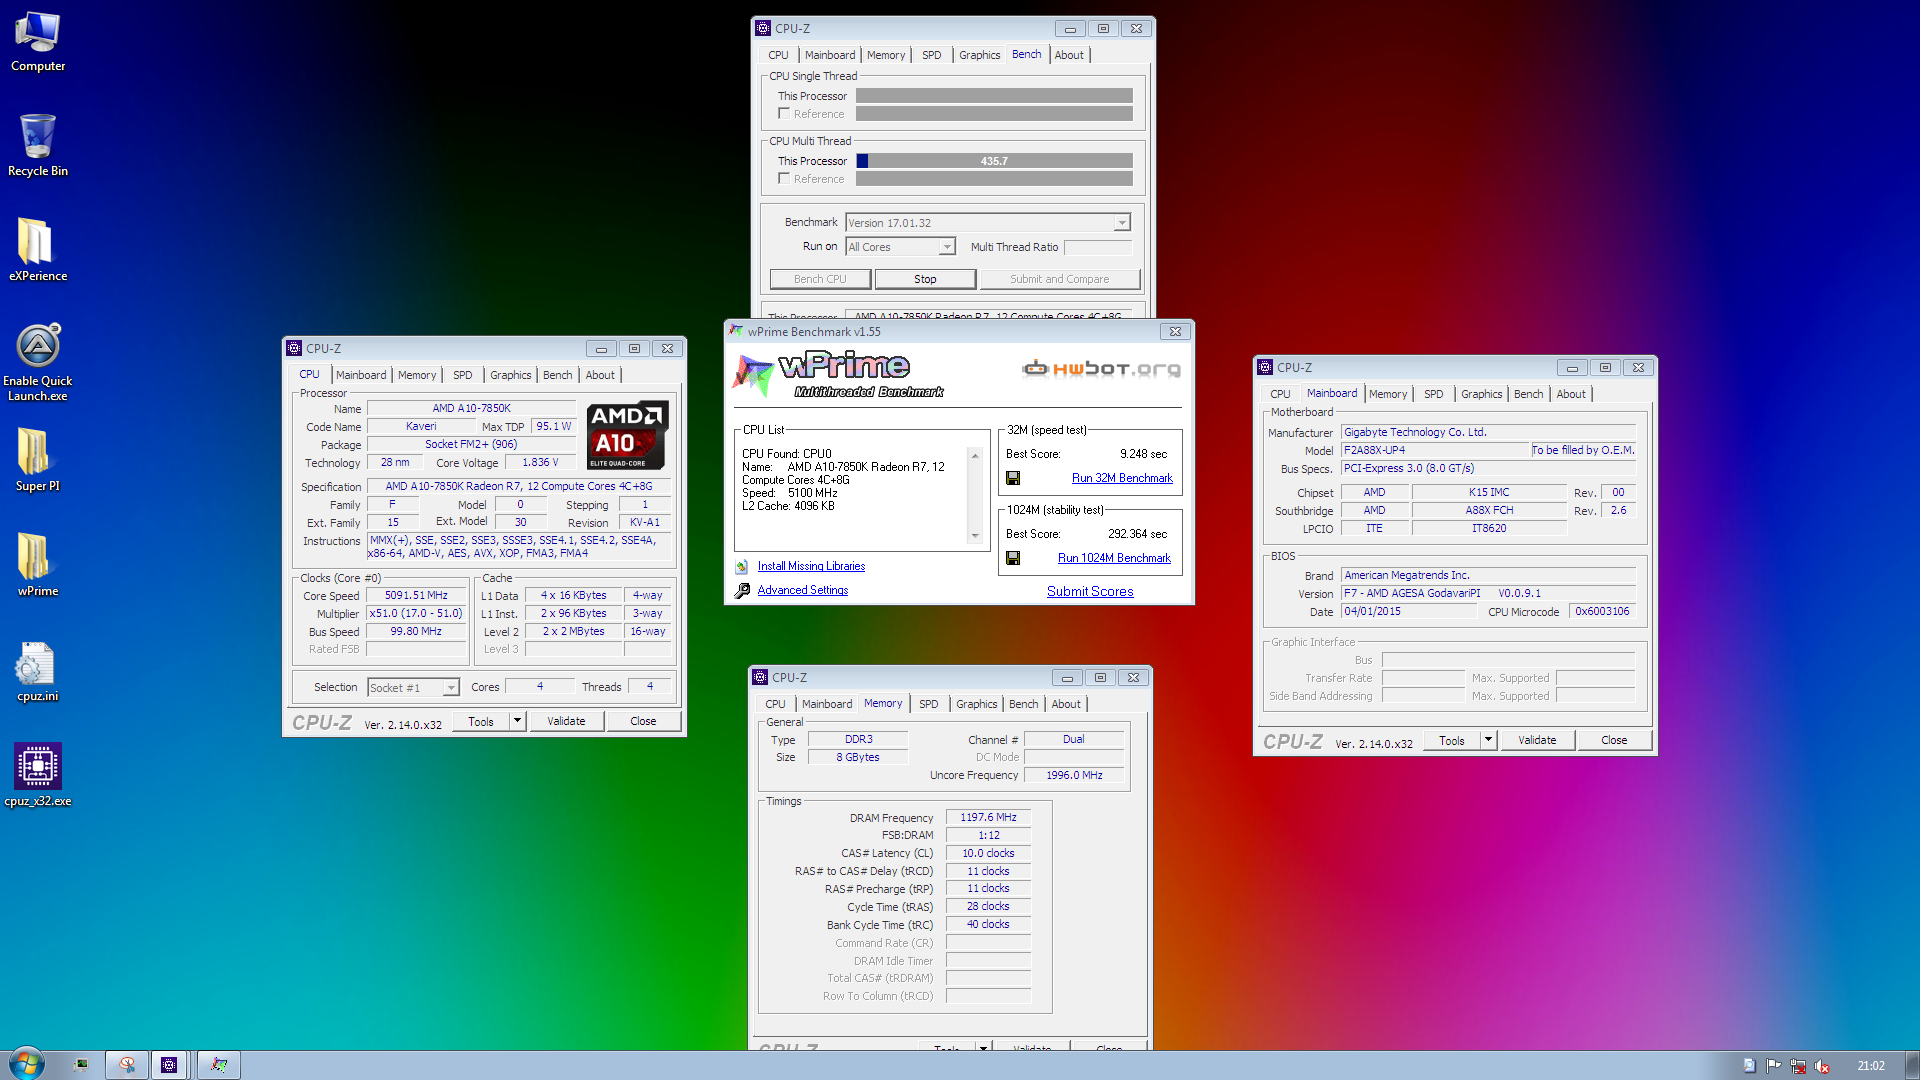This screenshot has width=1920, height=1080.
Task: Expand the Tools arrow in Memory window
Action: pos(984,1046)
